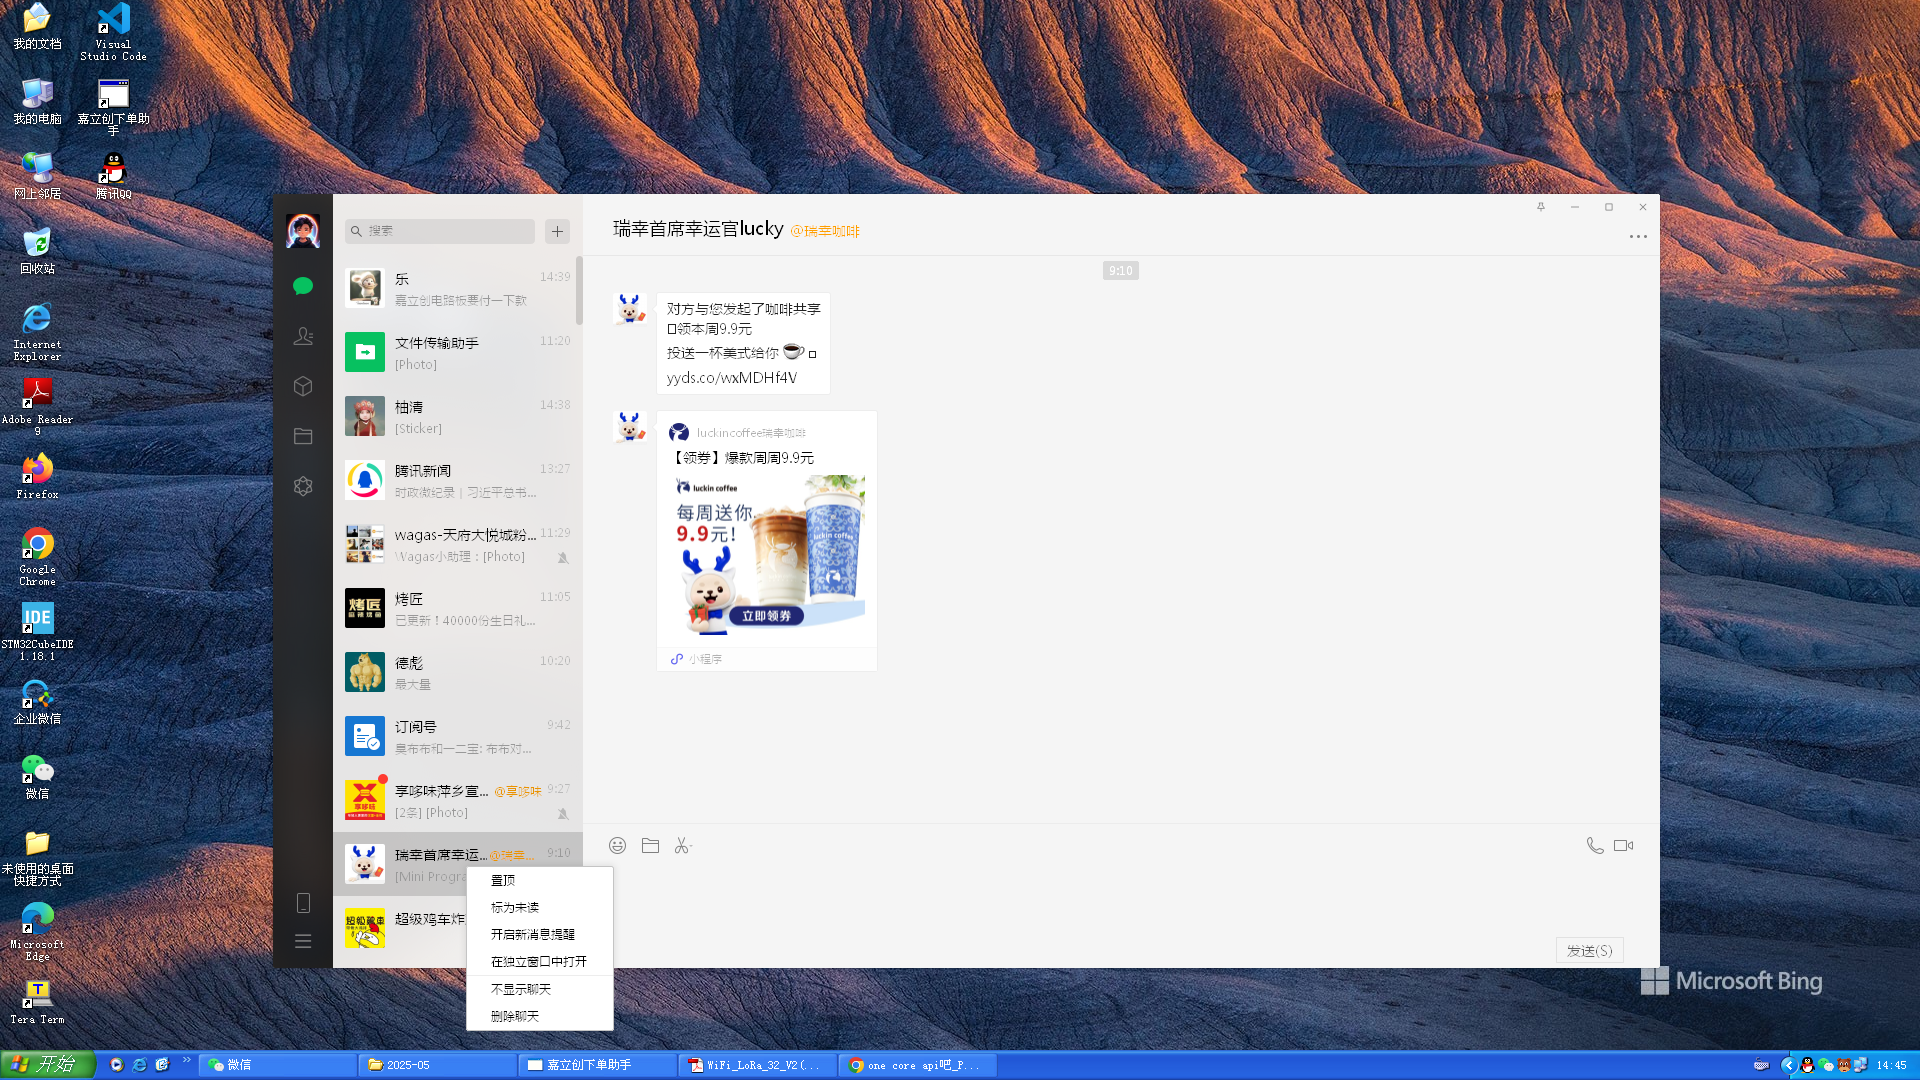Switch to 2025-05 folder taskbar button

[437, 1065]
